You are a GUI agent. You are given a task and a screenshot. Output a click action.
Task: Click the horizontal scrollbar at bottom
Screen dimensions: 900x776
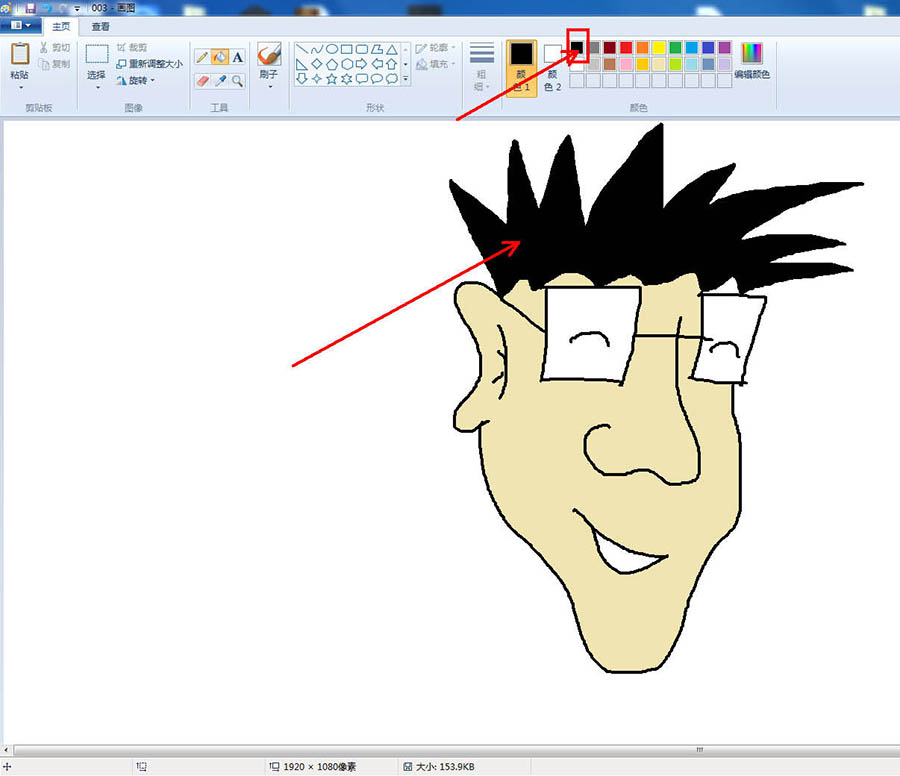(455, 750)
